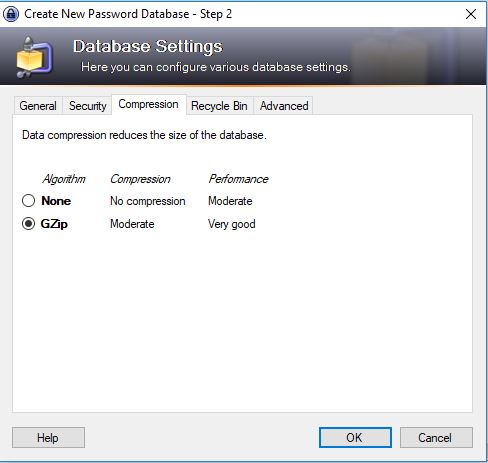Click the Database Settings banner heading
Image resolution: width=488 pixels, height=463 pixels.
click(x=148, y=46)
